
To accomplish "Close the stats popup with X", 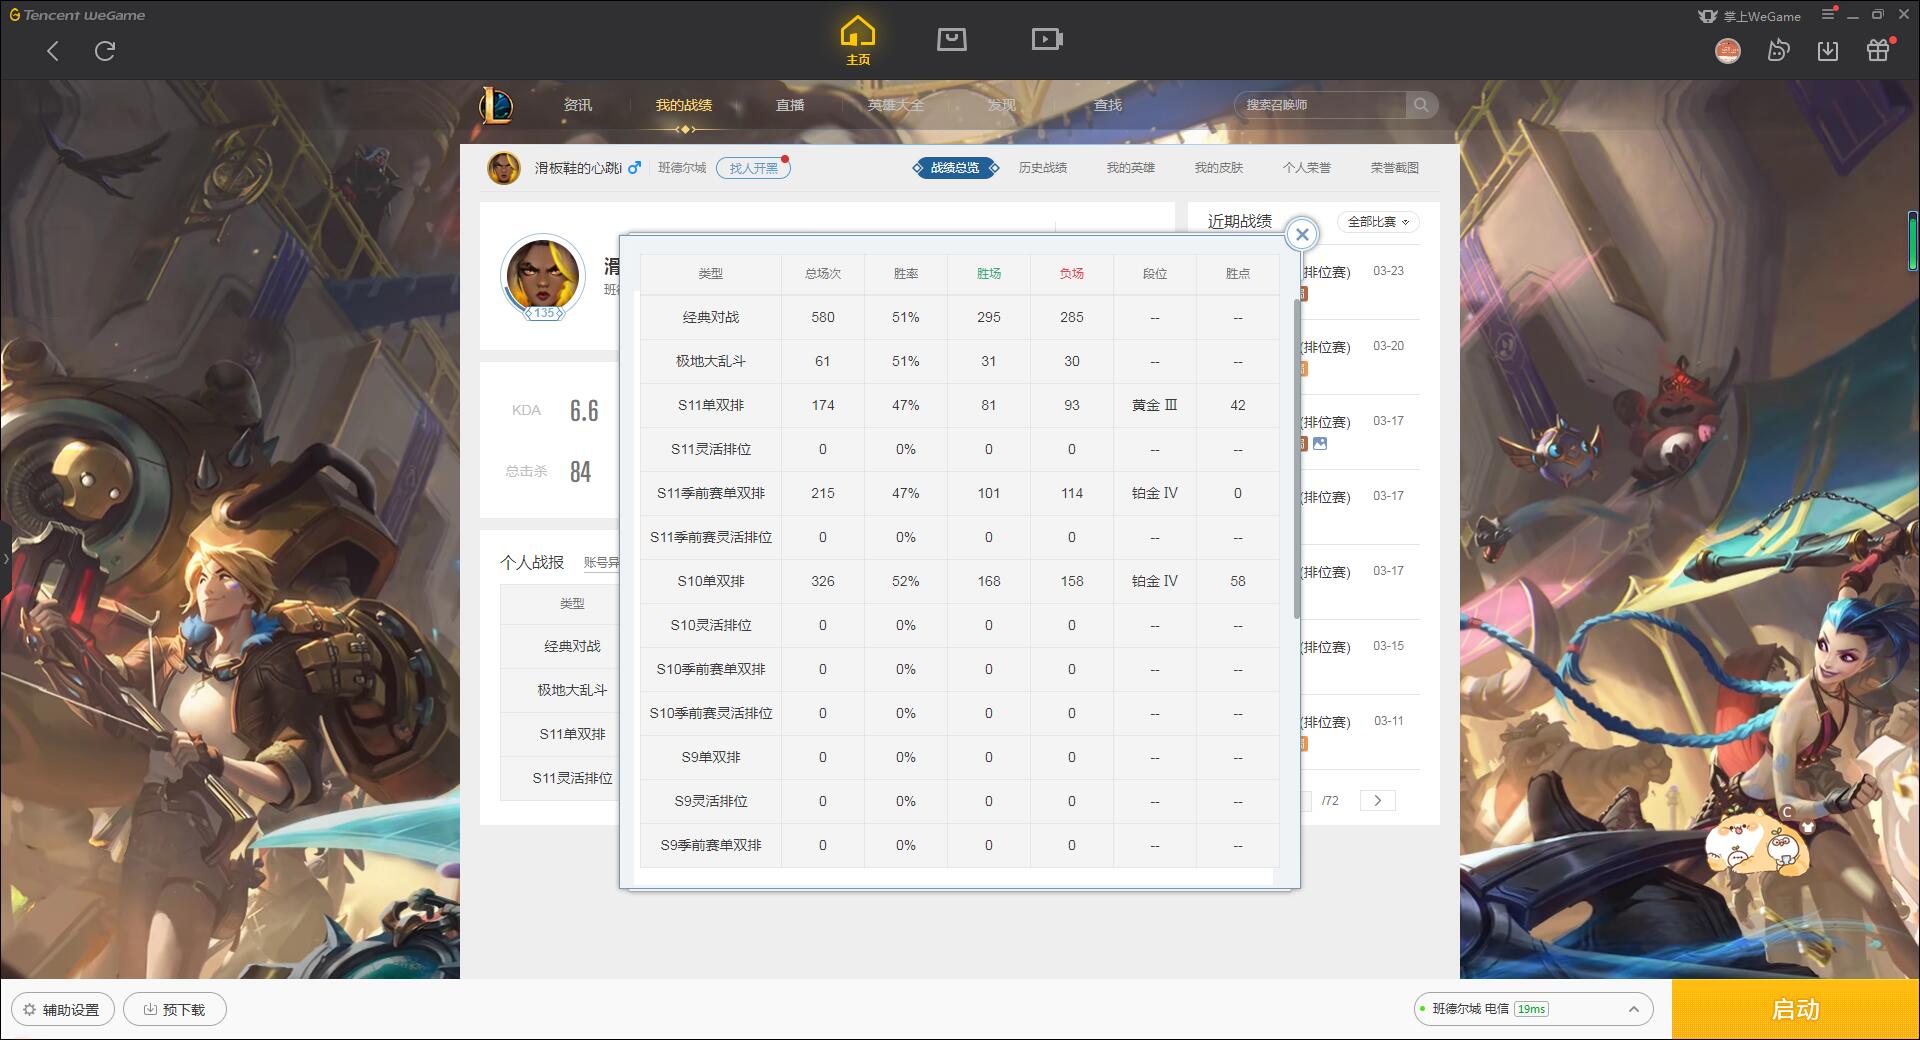I will pos(1302,235).
